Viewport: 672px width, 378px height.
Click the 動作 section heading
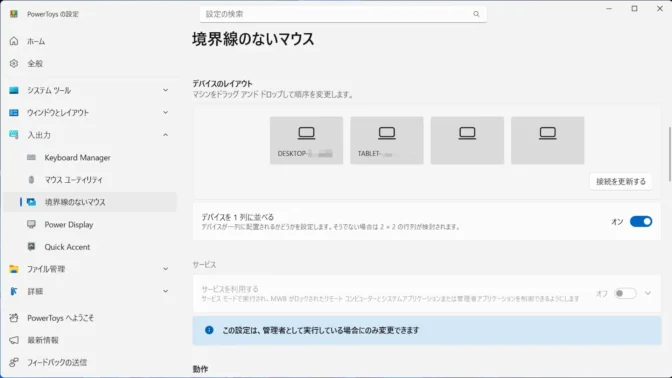pos(200,369)
